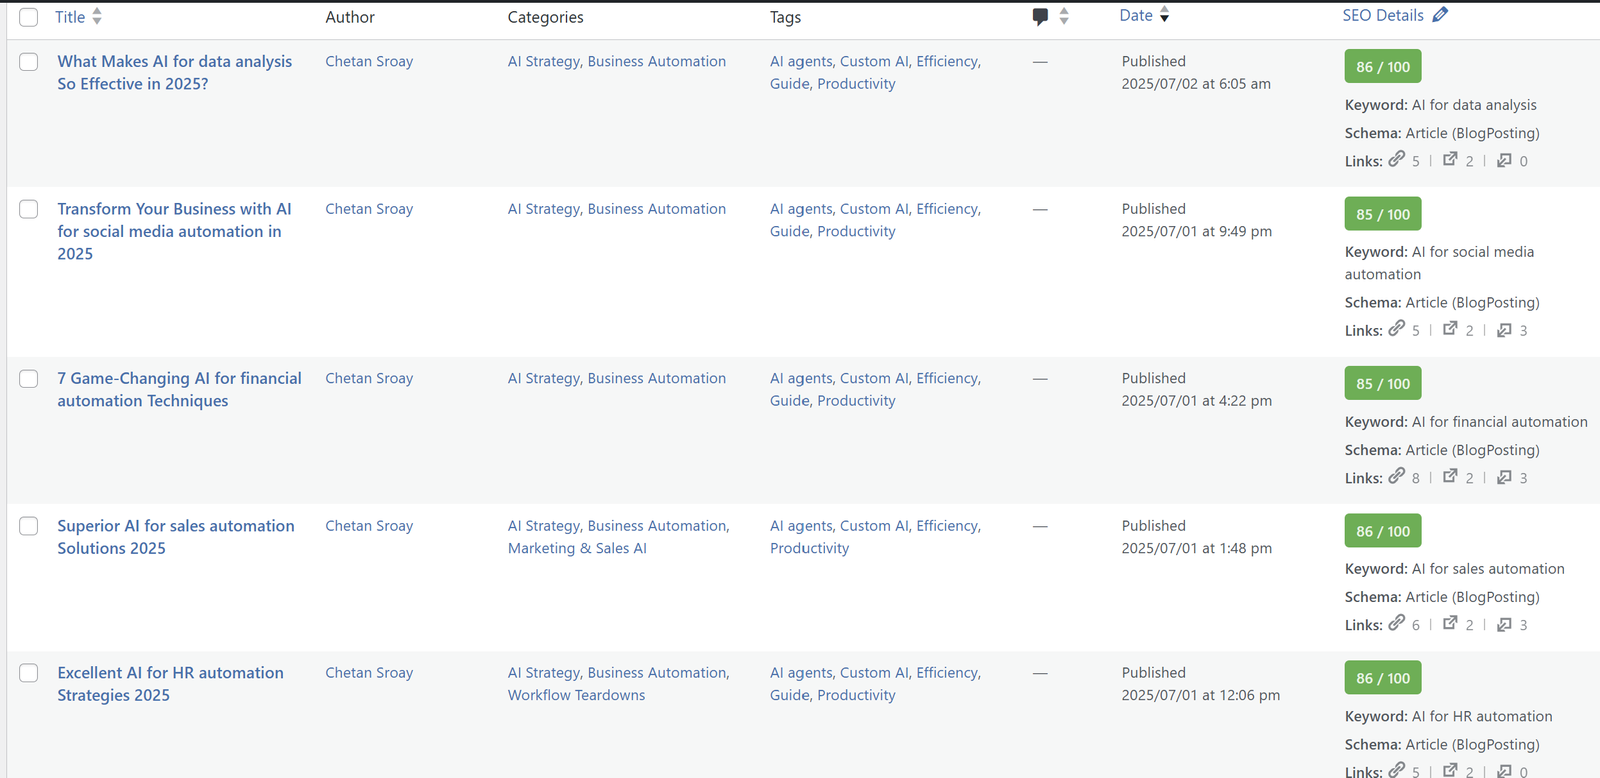This screenshot has height=778, width=1600.
Task: Click AI Strategy category in social media row
Action: click(543, 209)
